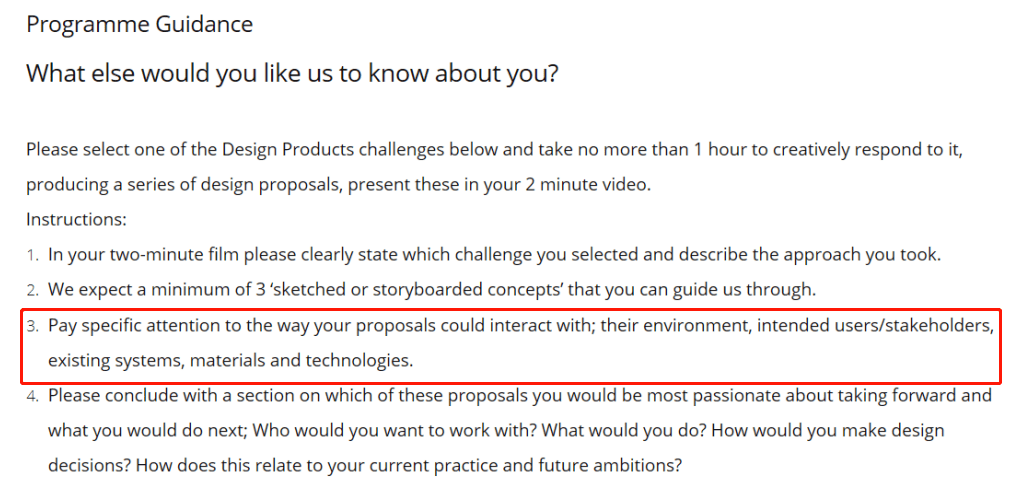The image size is (1029, 484).
Task: Click the heading asking what else to know
Action: (292, 73)
